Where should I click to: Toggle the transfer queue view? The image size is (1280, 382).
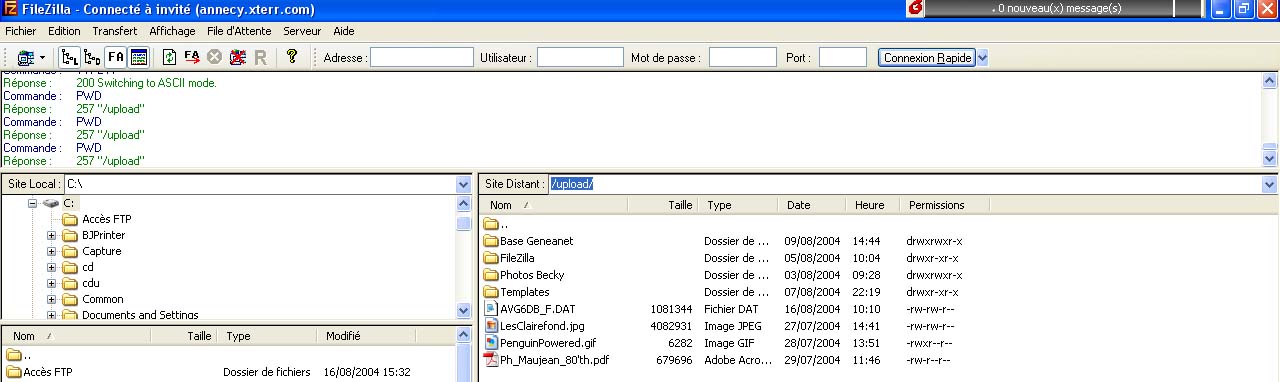click(139, 57)
